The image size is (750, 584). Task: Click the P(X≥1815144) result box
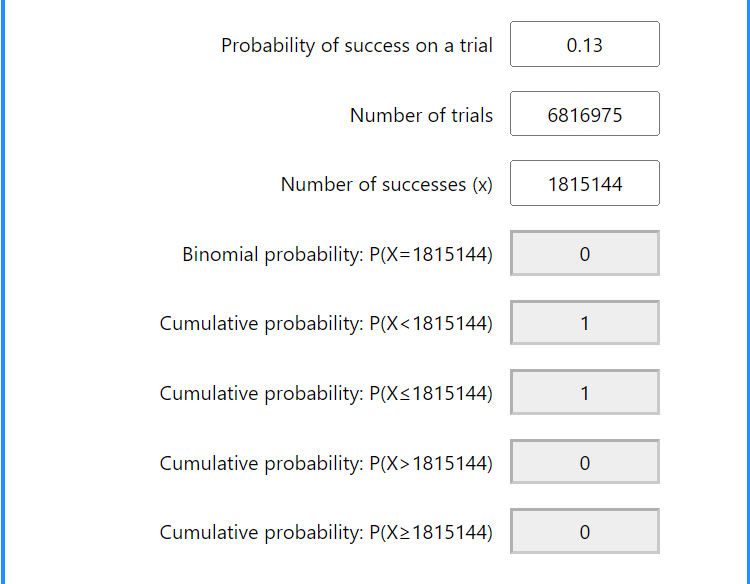(x=584, y=532)
